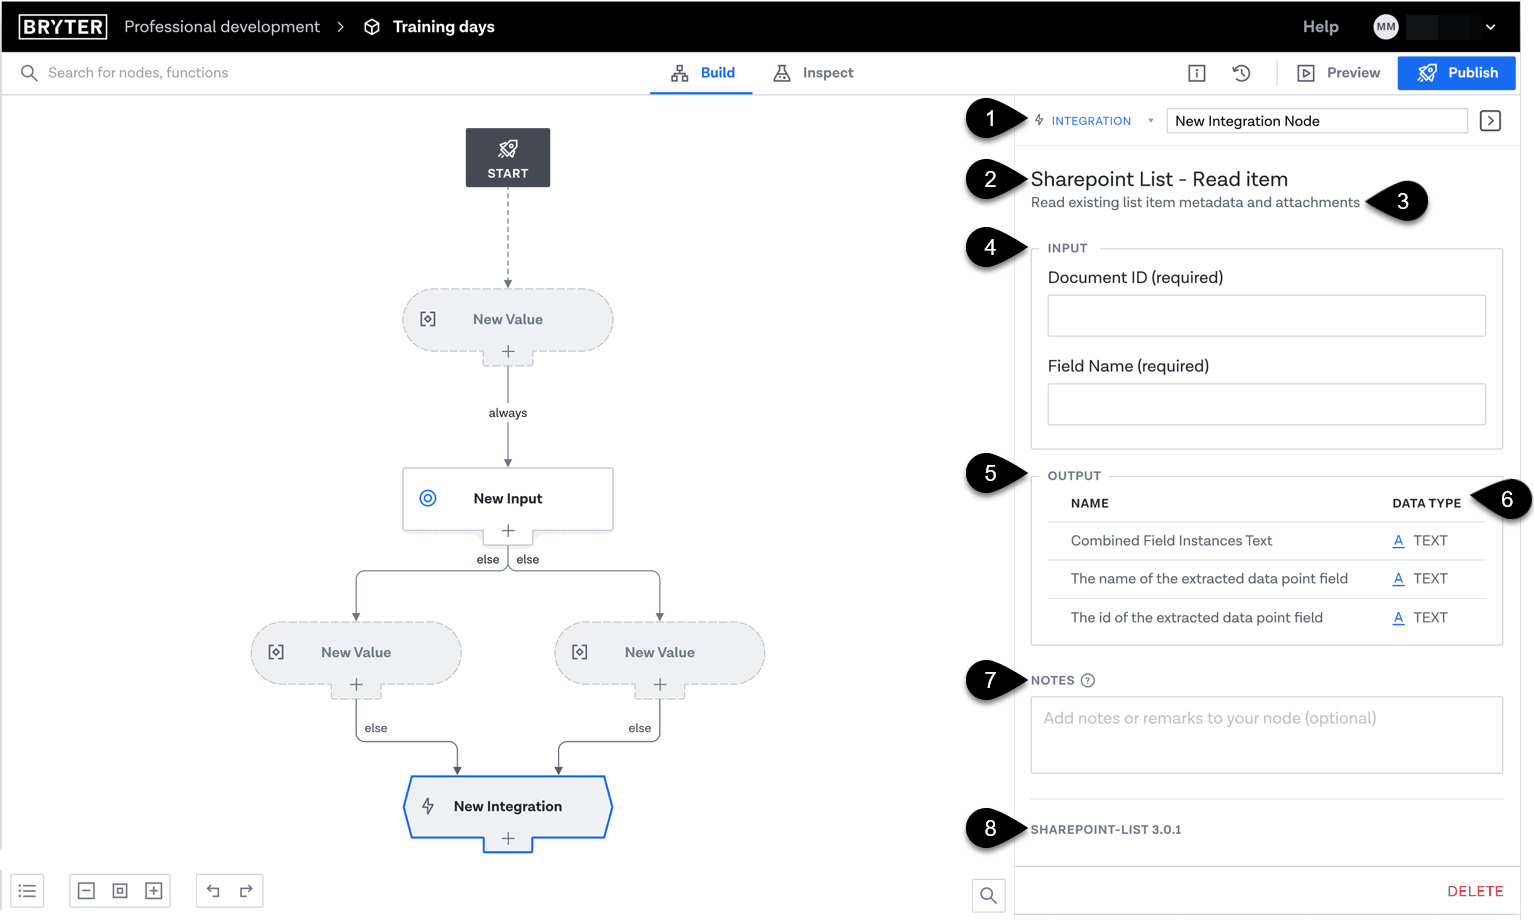Image resolution: width=1534 pixels, height=920 pixels.
Task: Open version history clock icon
Action: tap(1241, 73)
